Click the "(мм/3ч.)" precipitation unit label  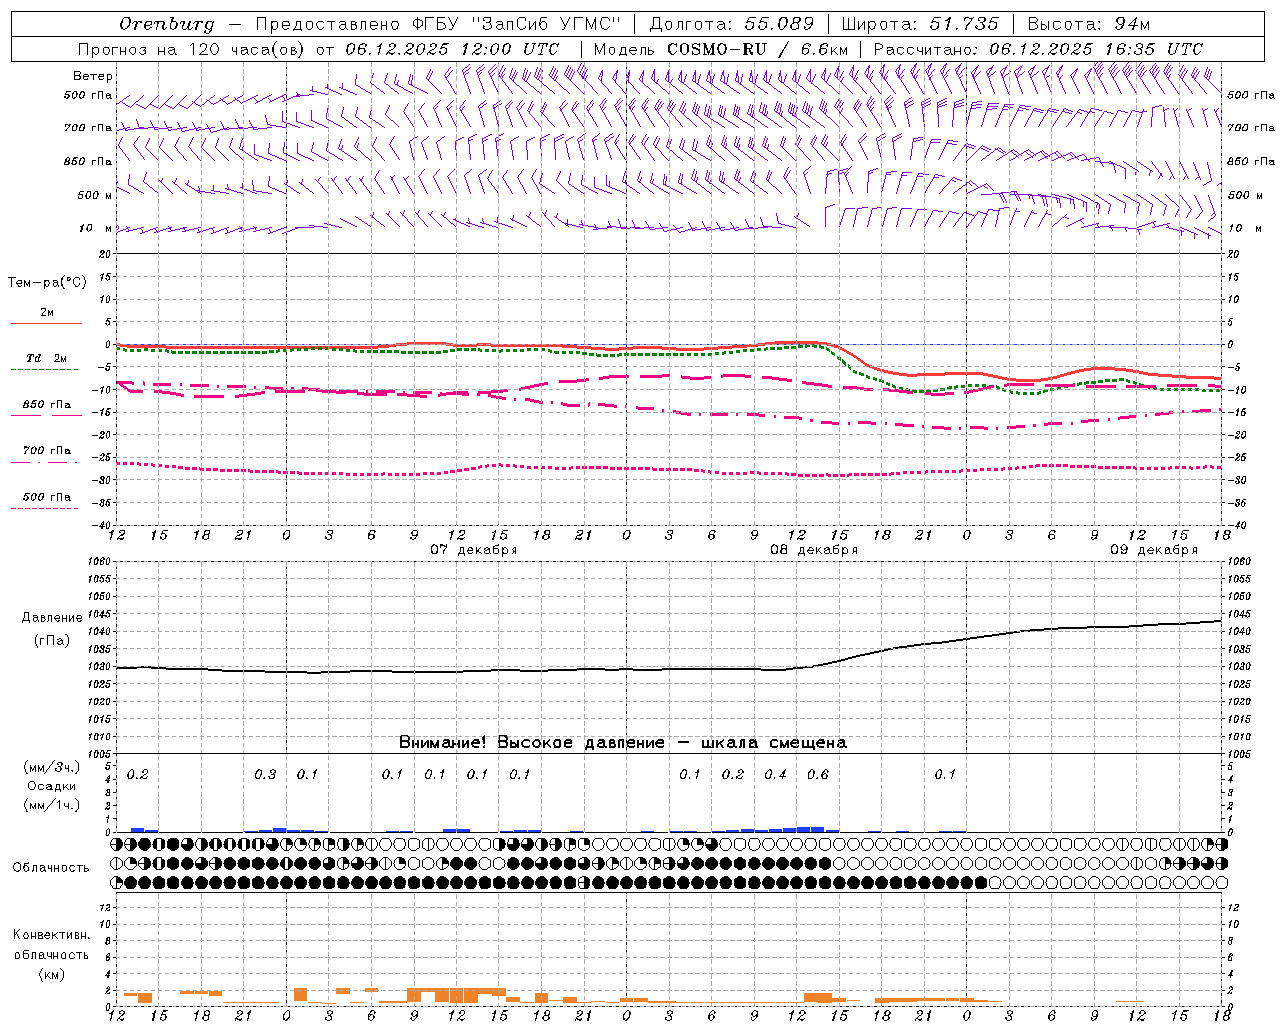tap(52, 768)
